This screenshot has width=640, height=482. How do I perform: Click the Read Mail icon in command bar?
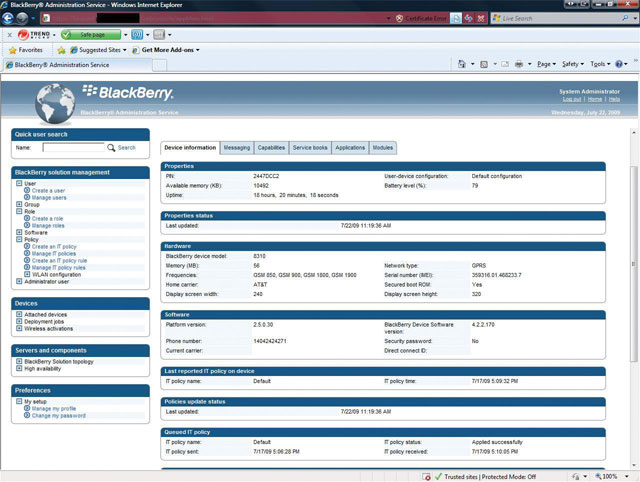505,64
